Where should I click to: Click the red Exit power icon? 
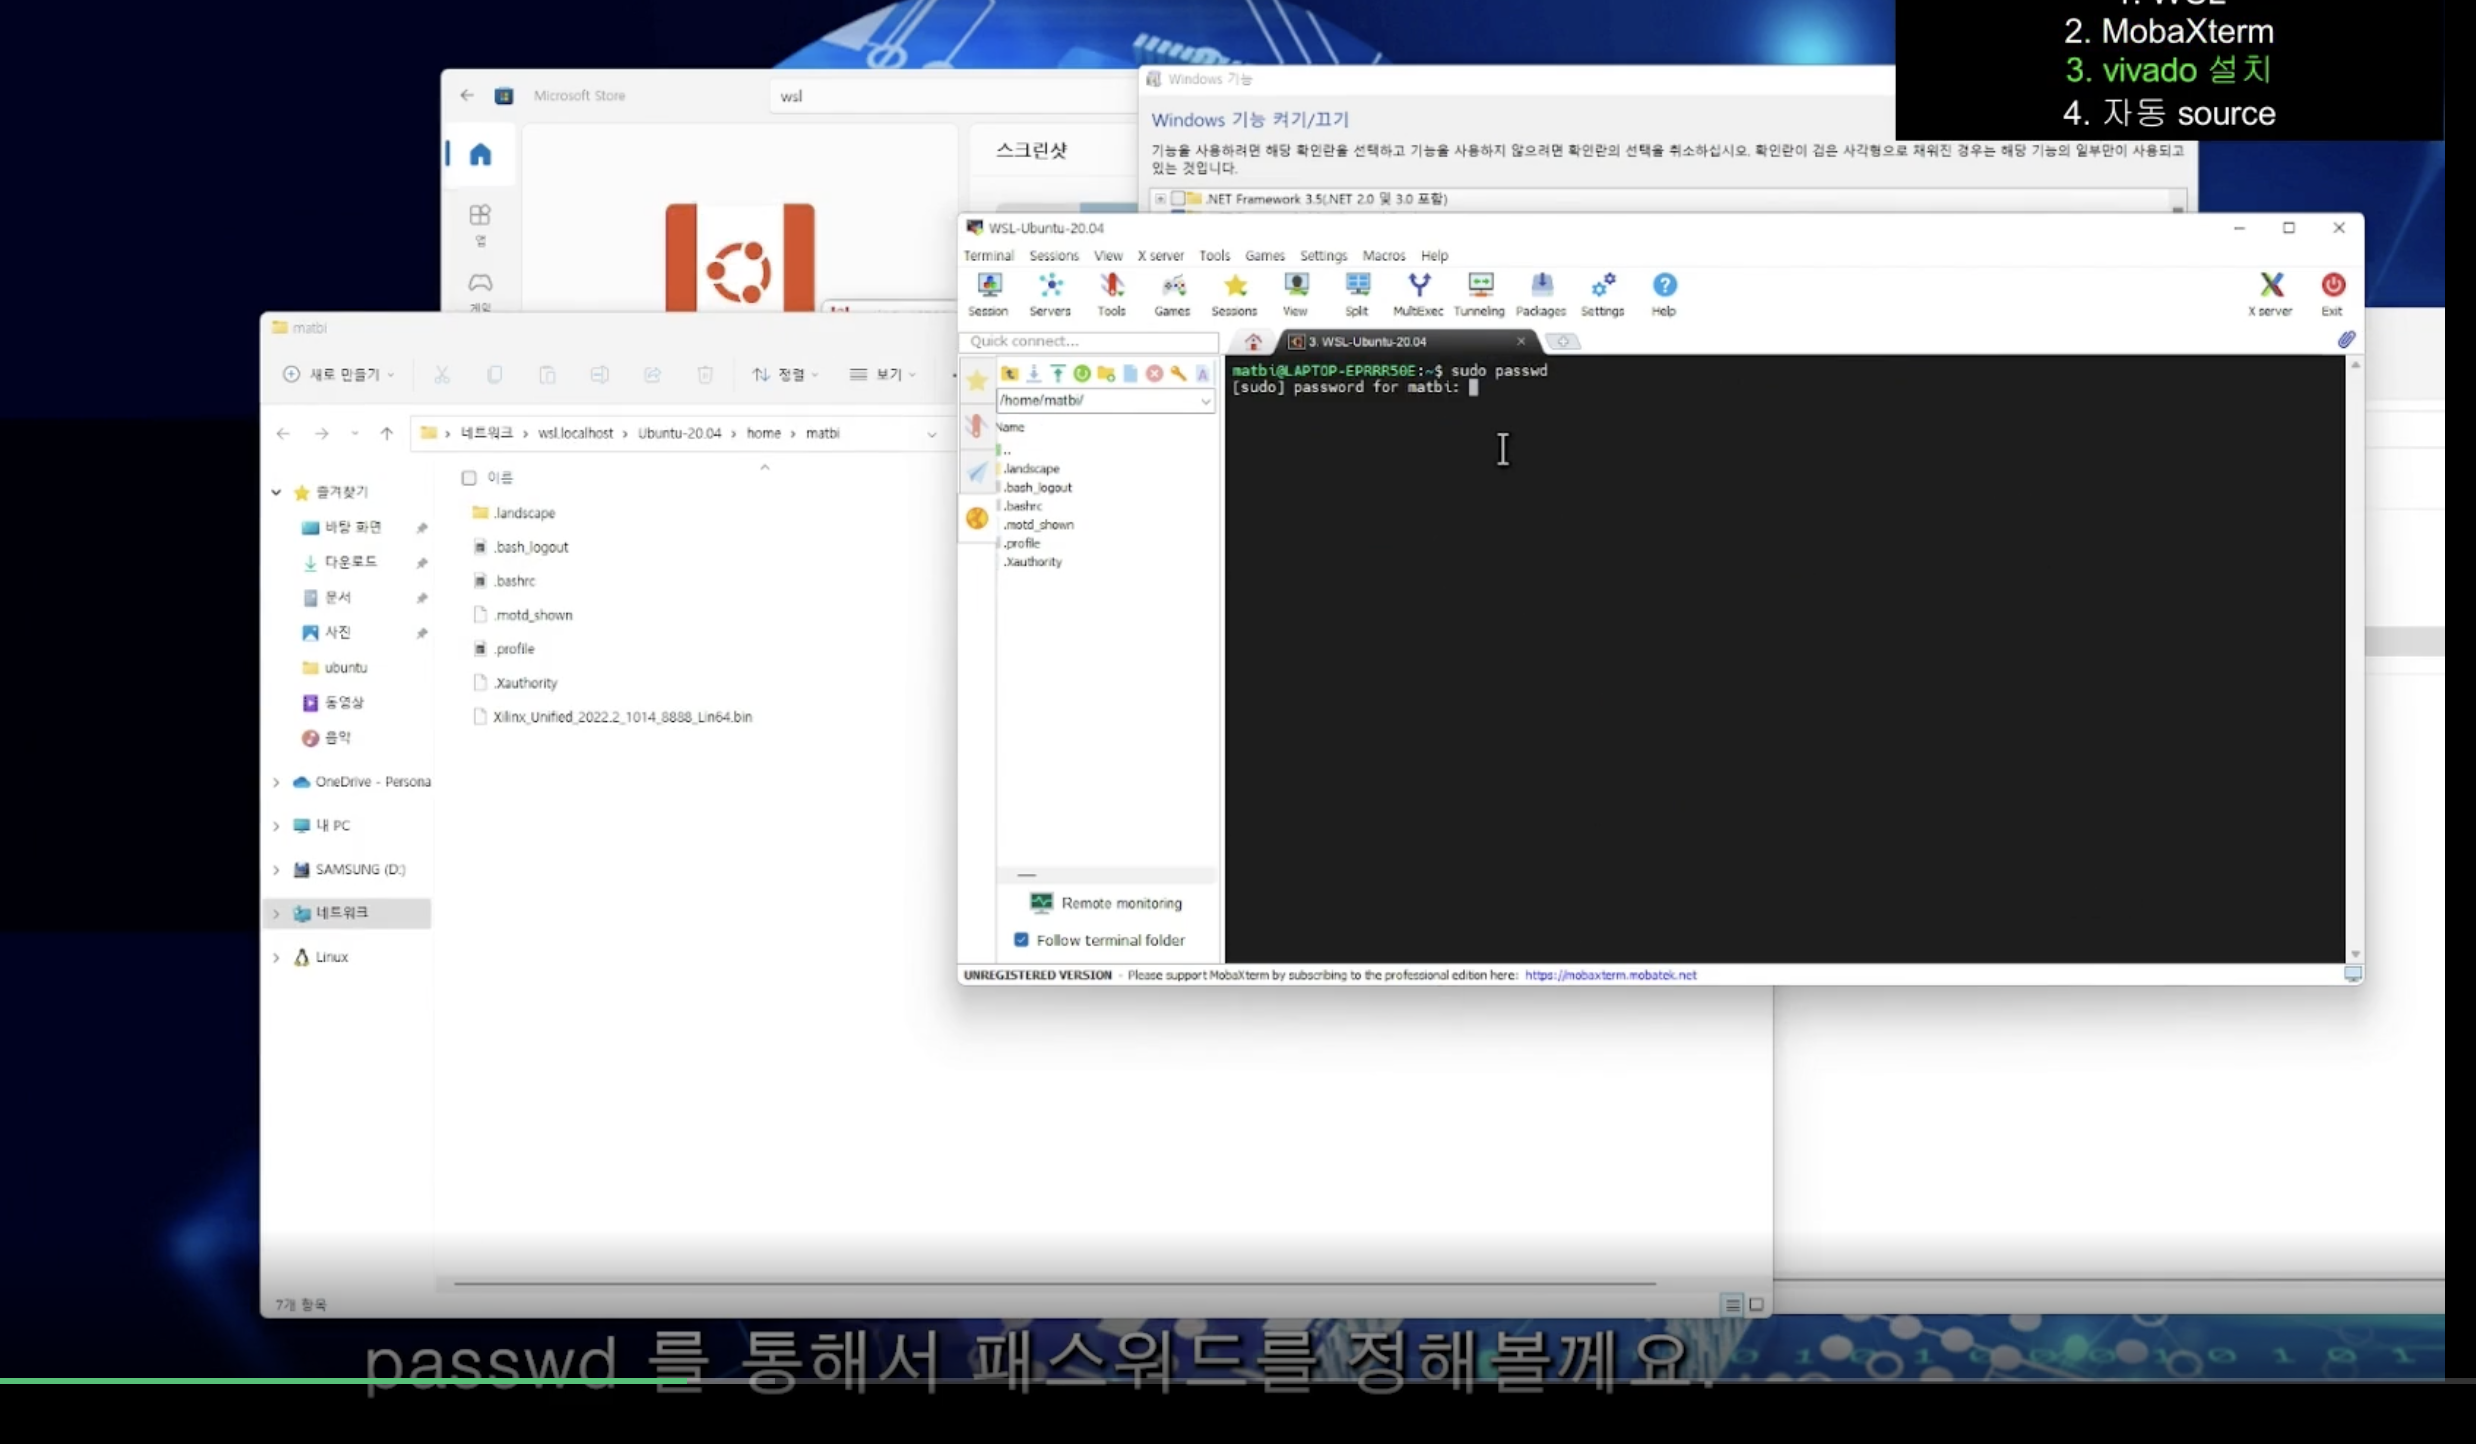tap(2332, 295)
